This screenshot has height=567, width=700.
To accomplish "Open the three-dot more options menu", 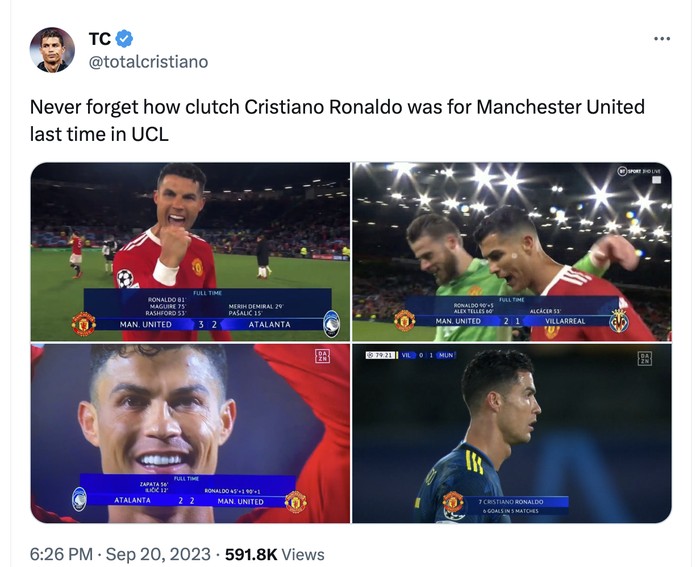I will click(662, 39).
